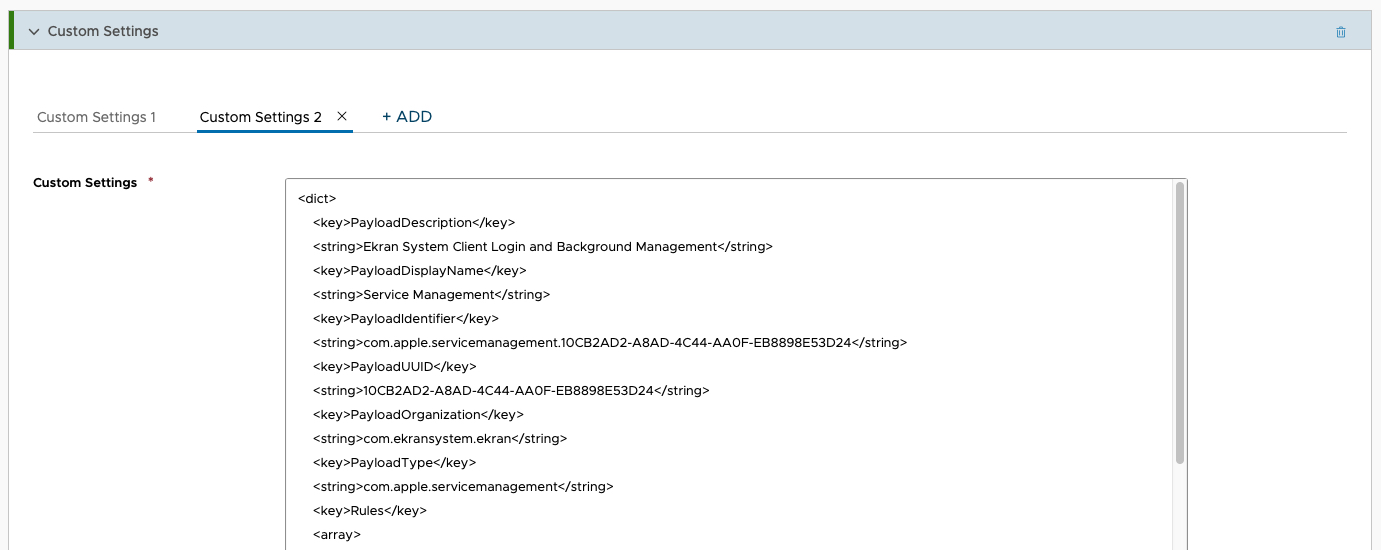
Task: Click the PayloadOrganization key line
Action: (x=418, y=414)
